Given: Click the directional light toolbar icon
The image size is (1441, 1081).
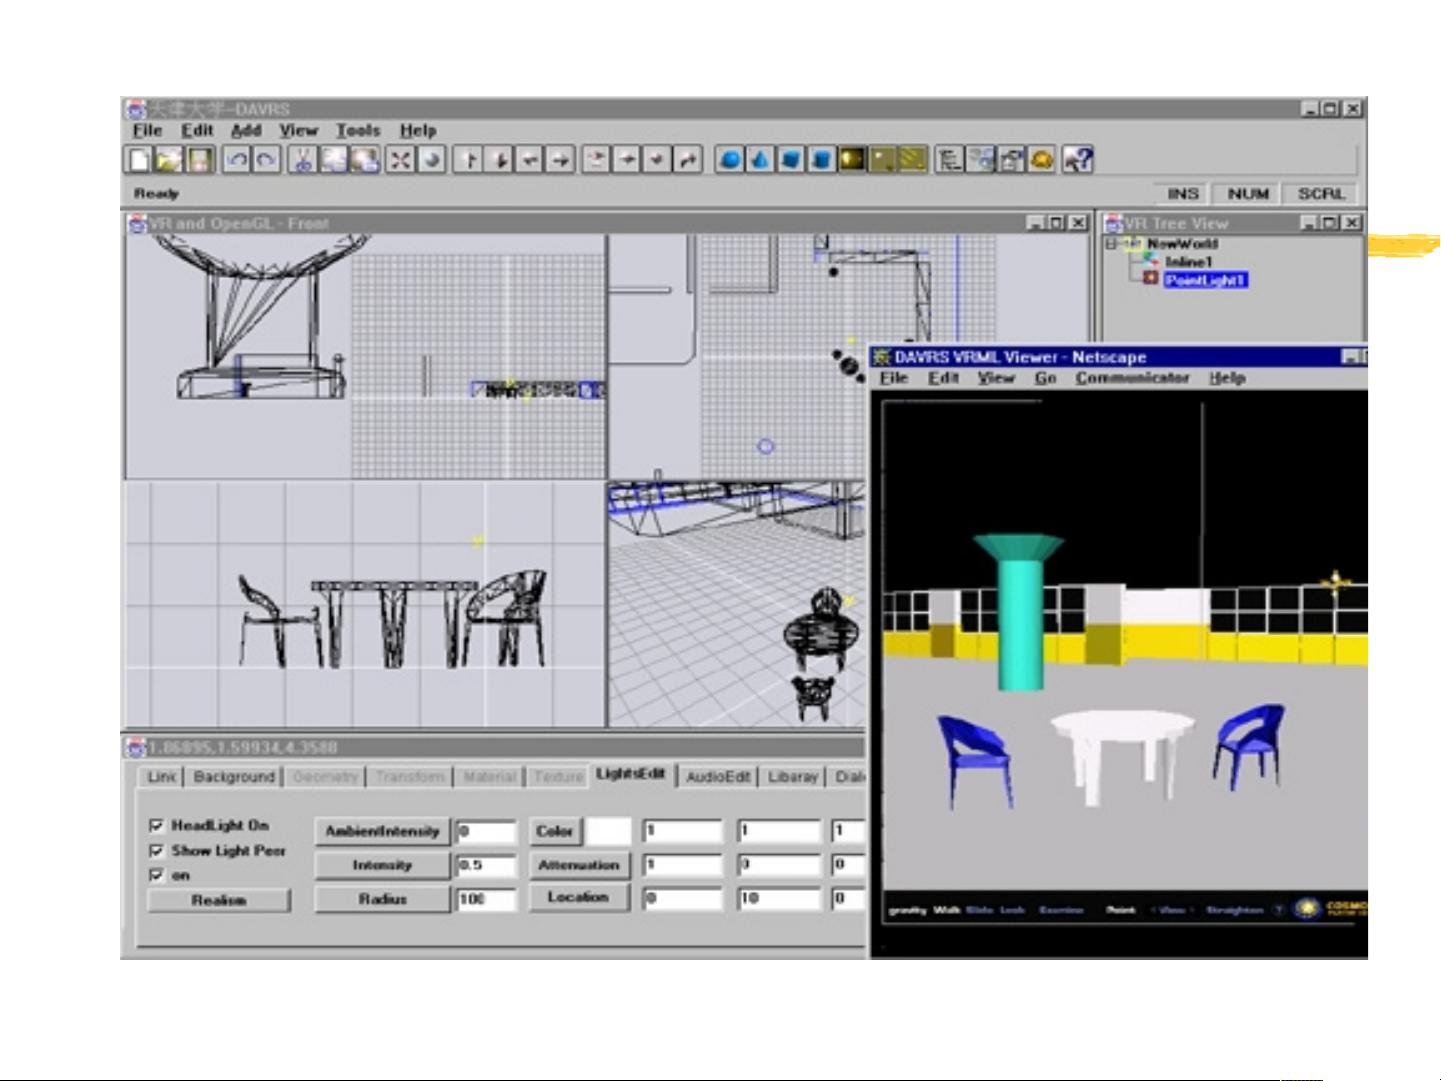Looking at the screenshot, I should coord(913,159).
